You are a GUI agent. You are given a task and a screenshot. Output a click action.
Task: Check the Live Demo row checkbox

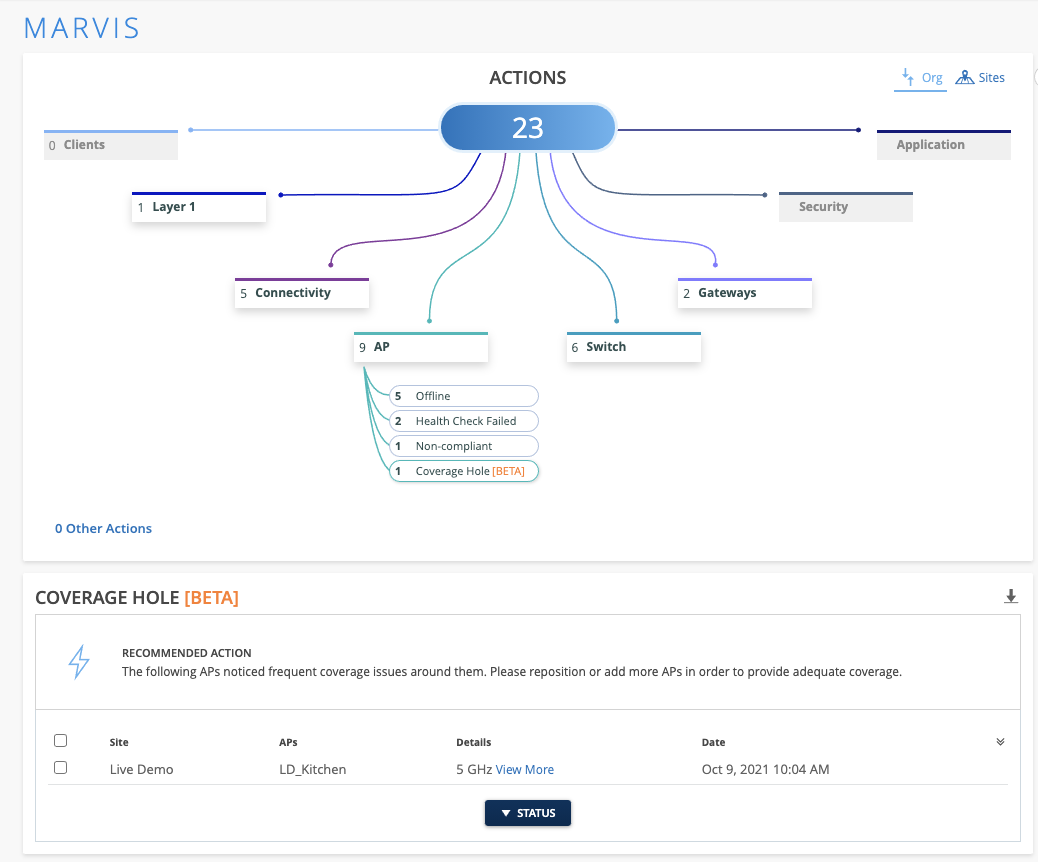(x=61, y=768)
